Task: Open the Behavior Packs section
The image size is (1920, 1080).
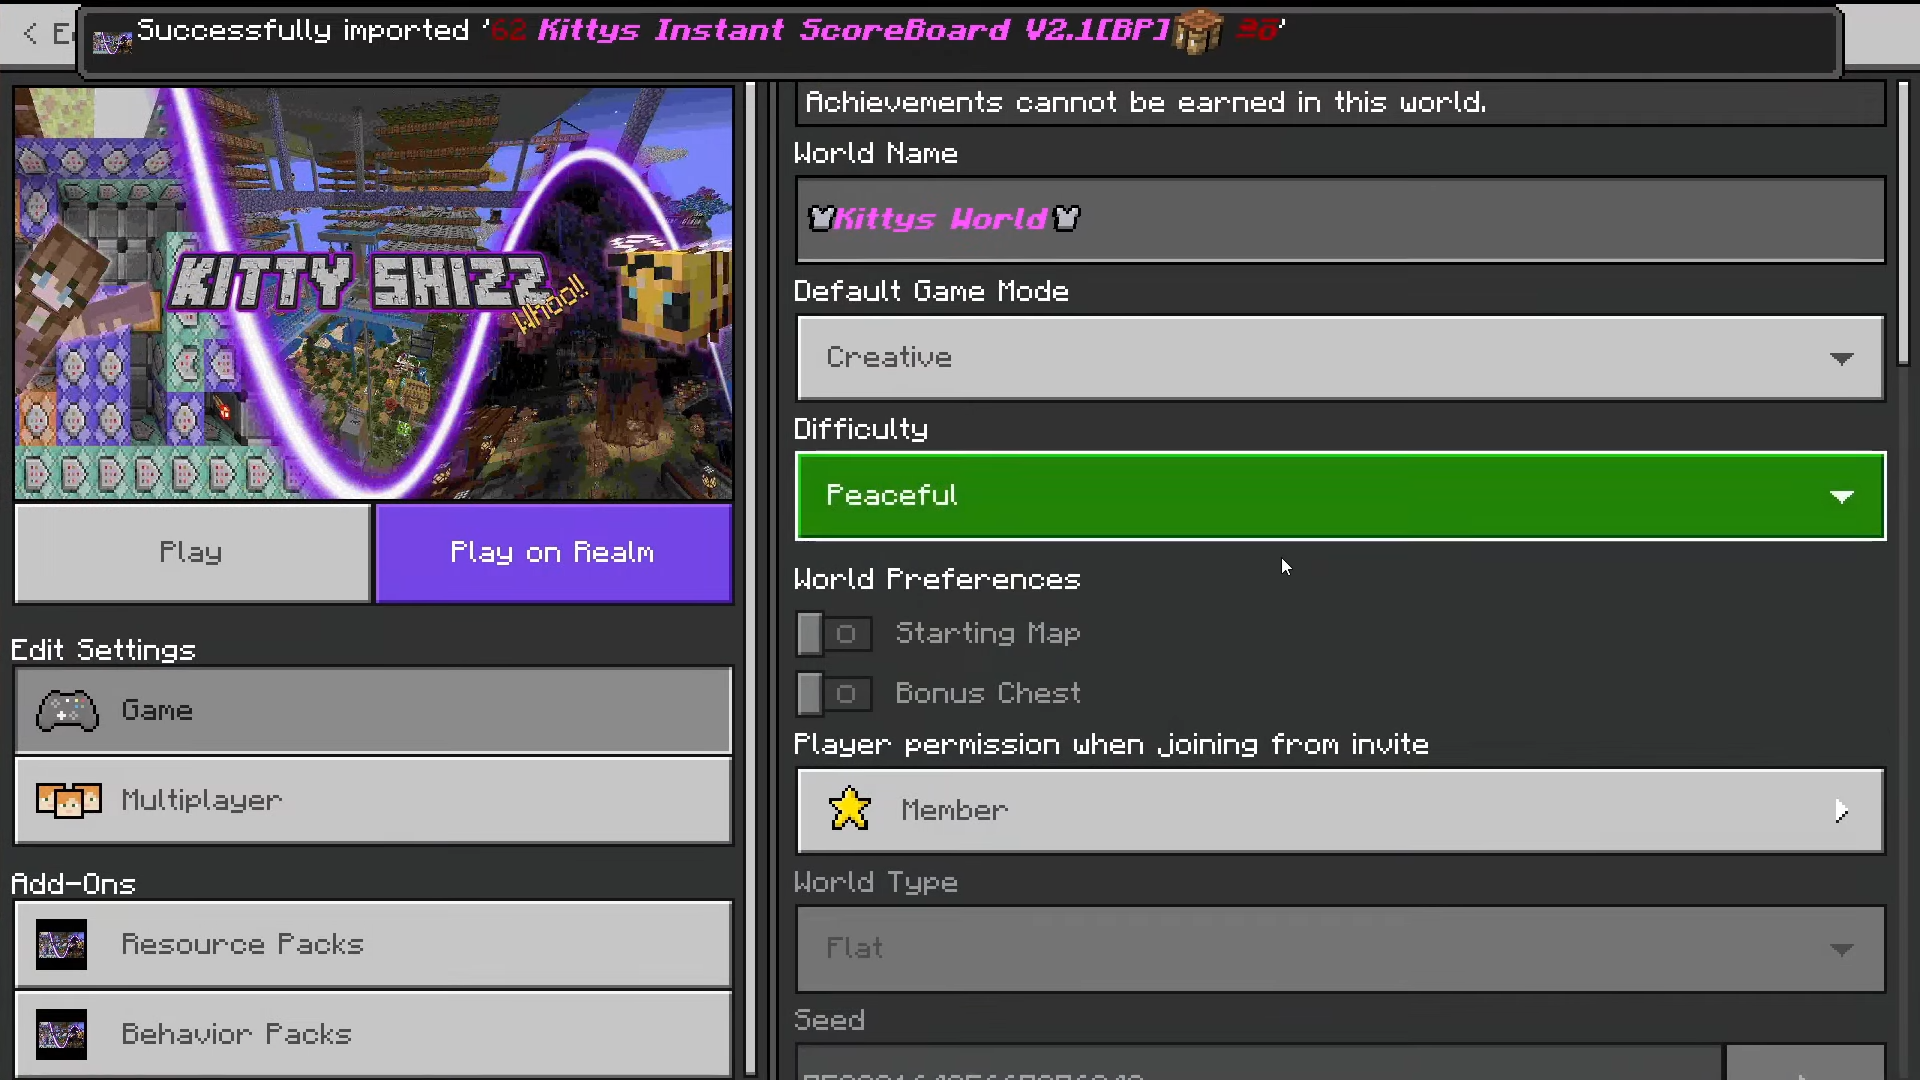Action: pyautogui.click(x=373, y=1034)
